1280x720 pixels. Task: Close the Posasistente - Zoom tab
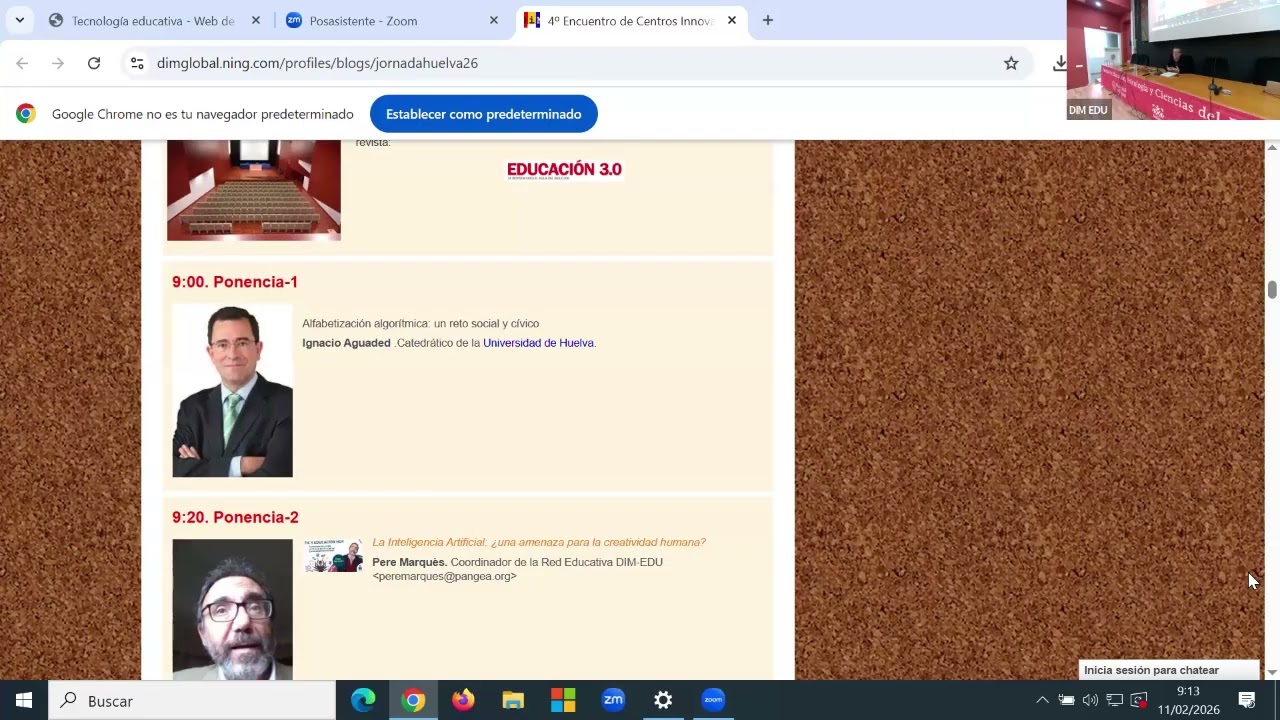[494, 20]
